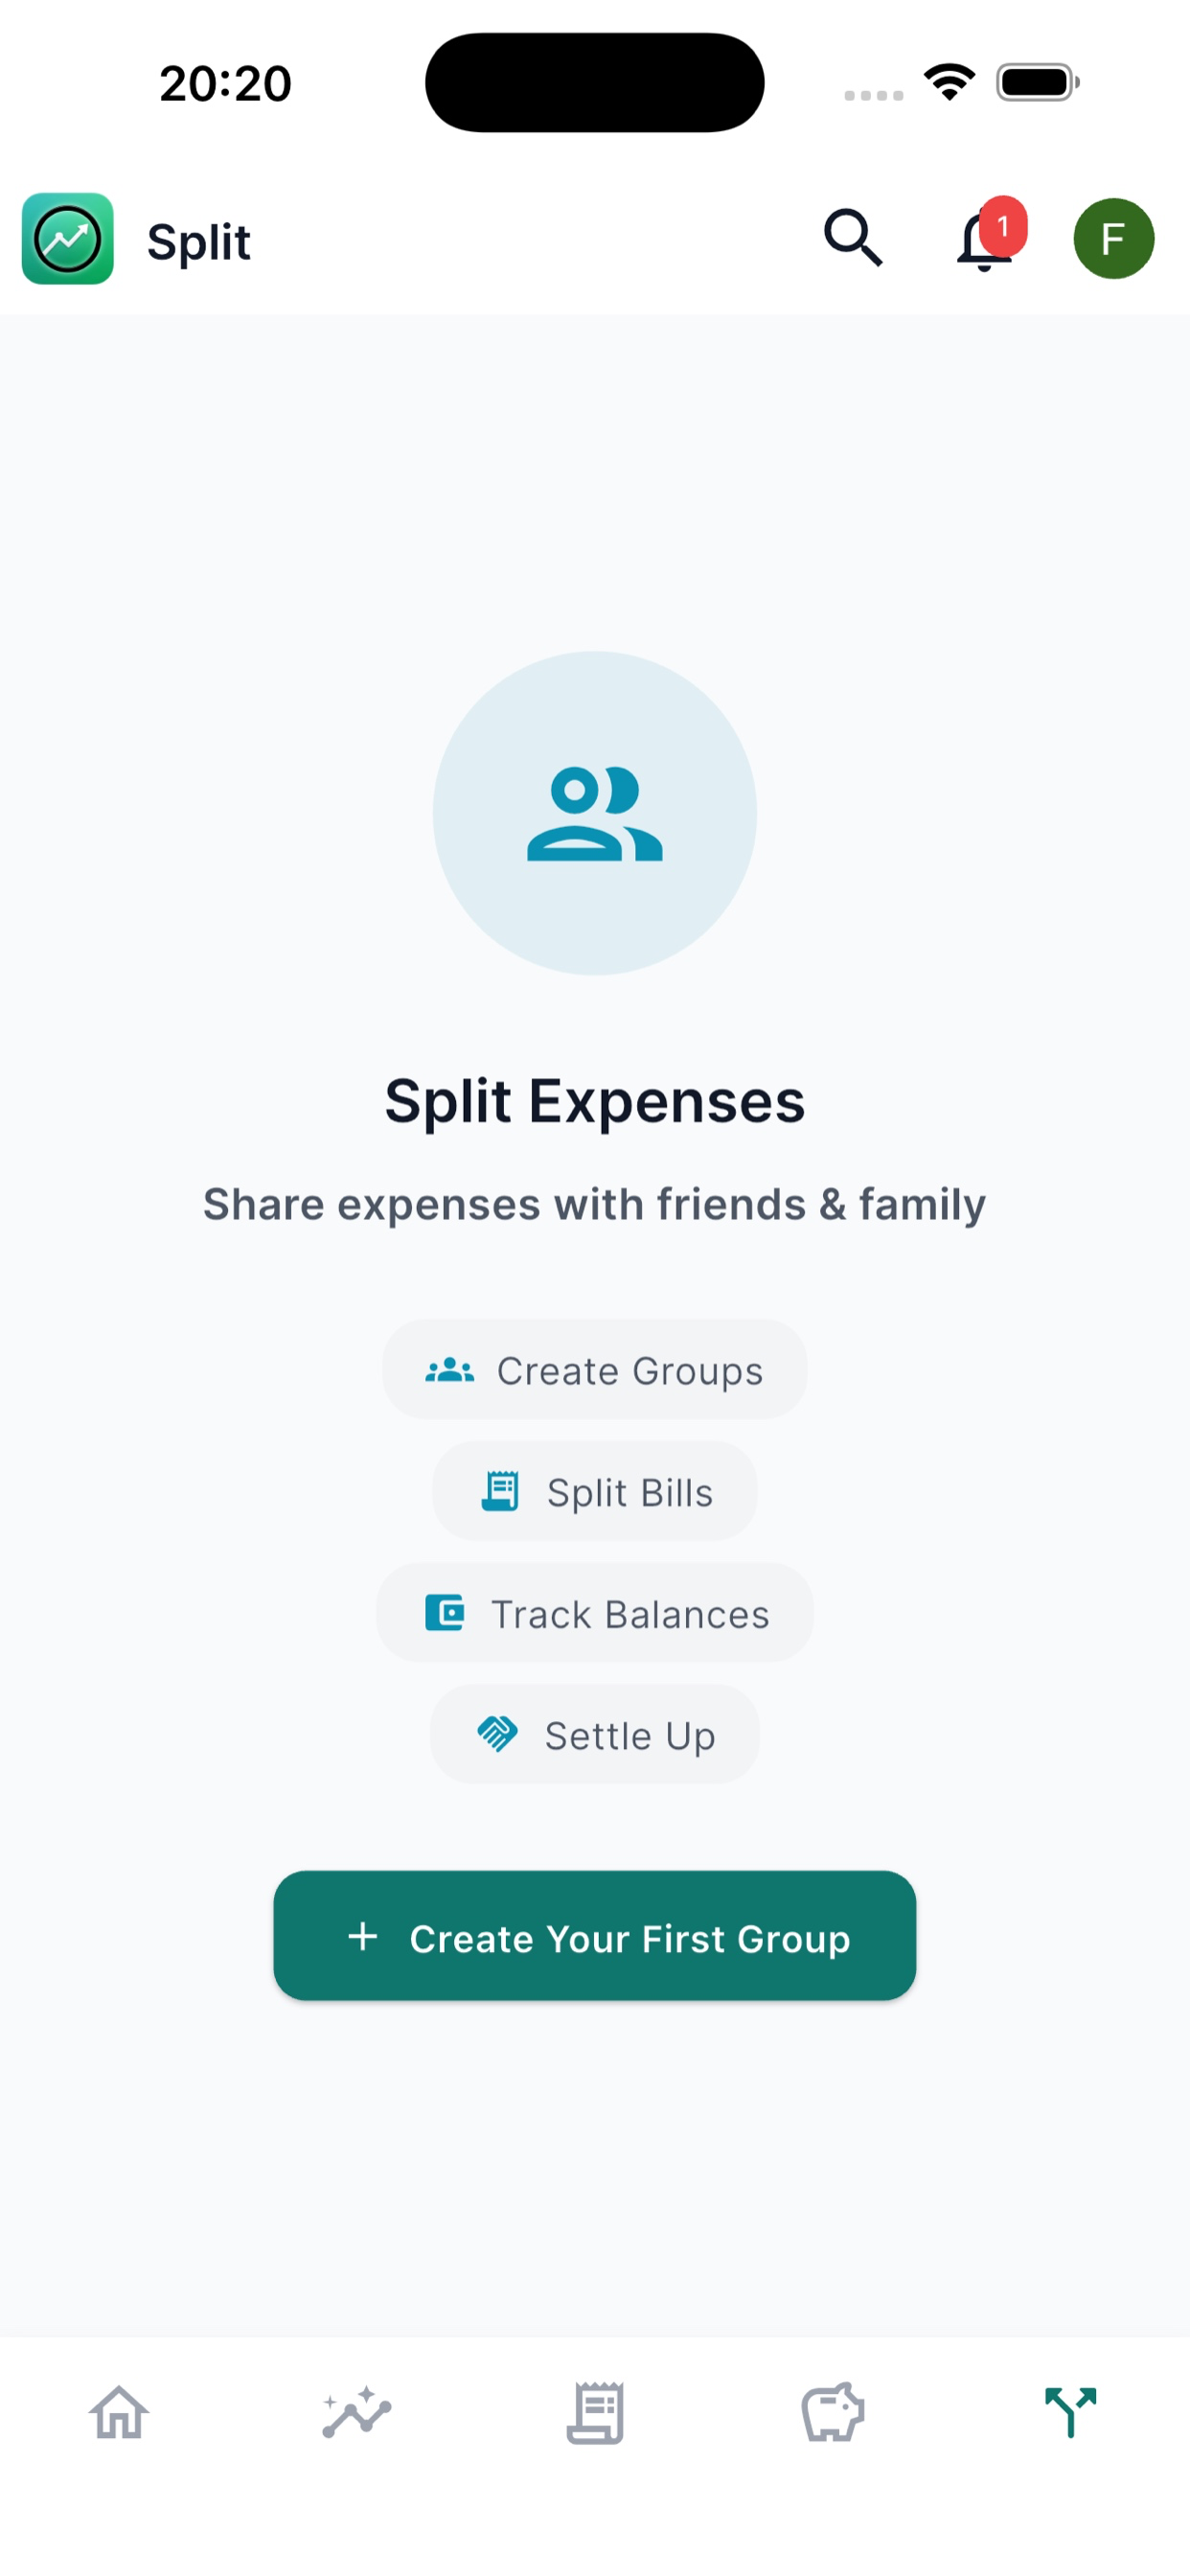Tap the Settle Up chip

coord(595,1735)
